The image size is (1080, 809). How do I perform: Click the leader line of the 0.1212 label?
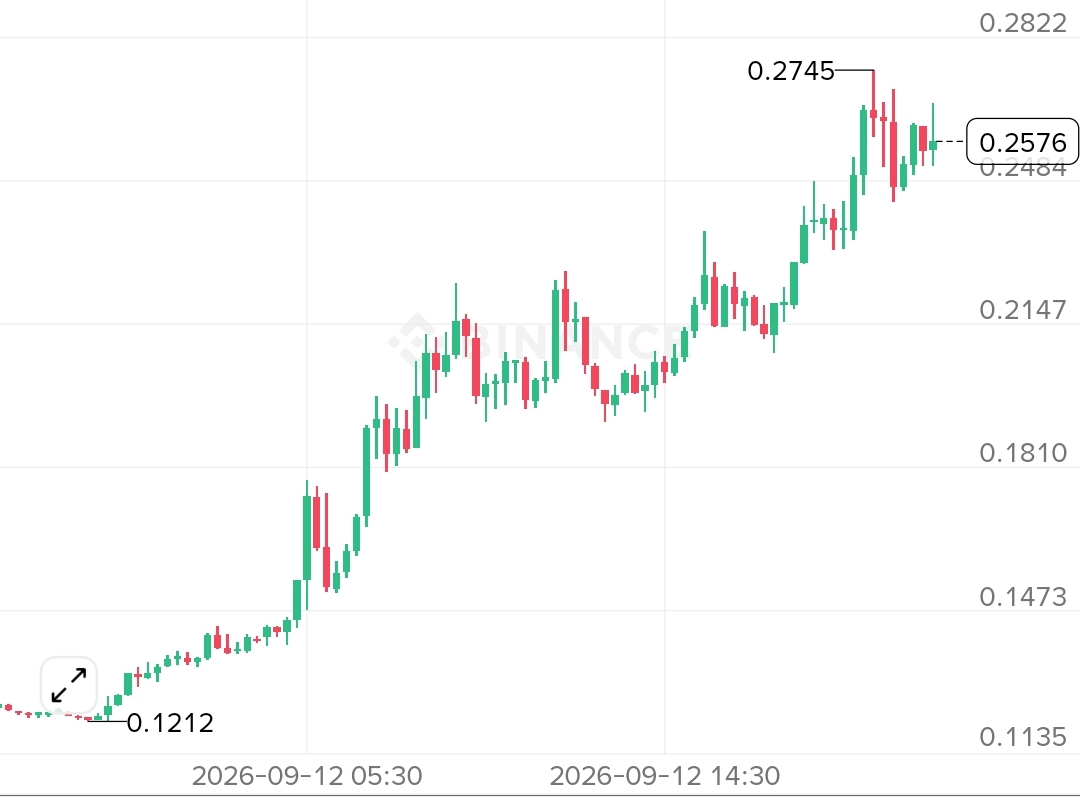pos(108,721)
